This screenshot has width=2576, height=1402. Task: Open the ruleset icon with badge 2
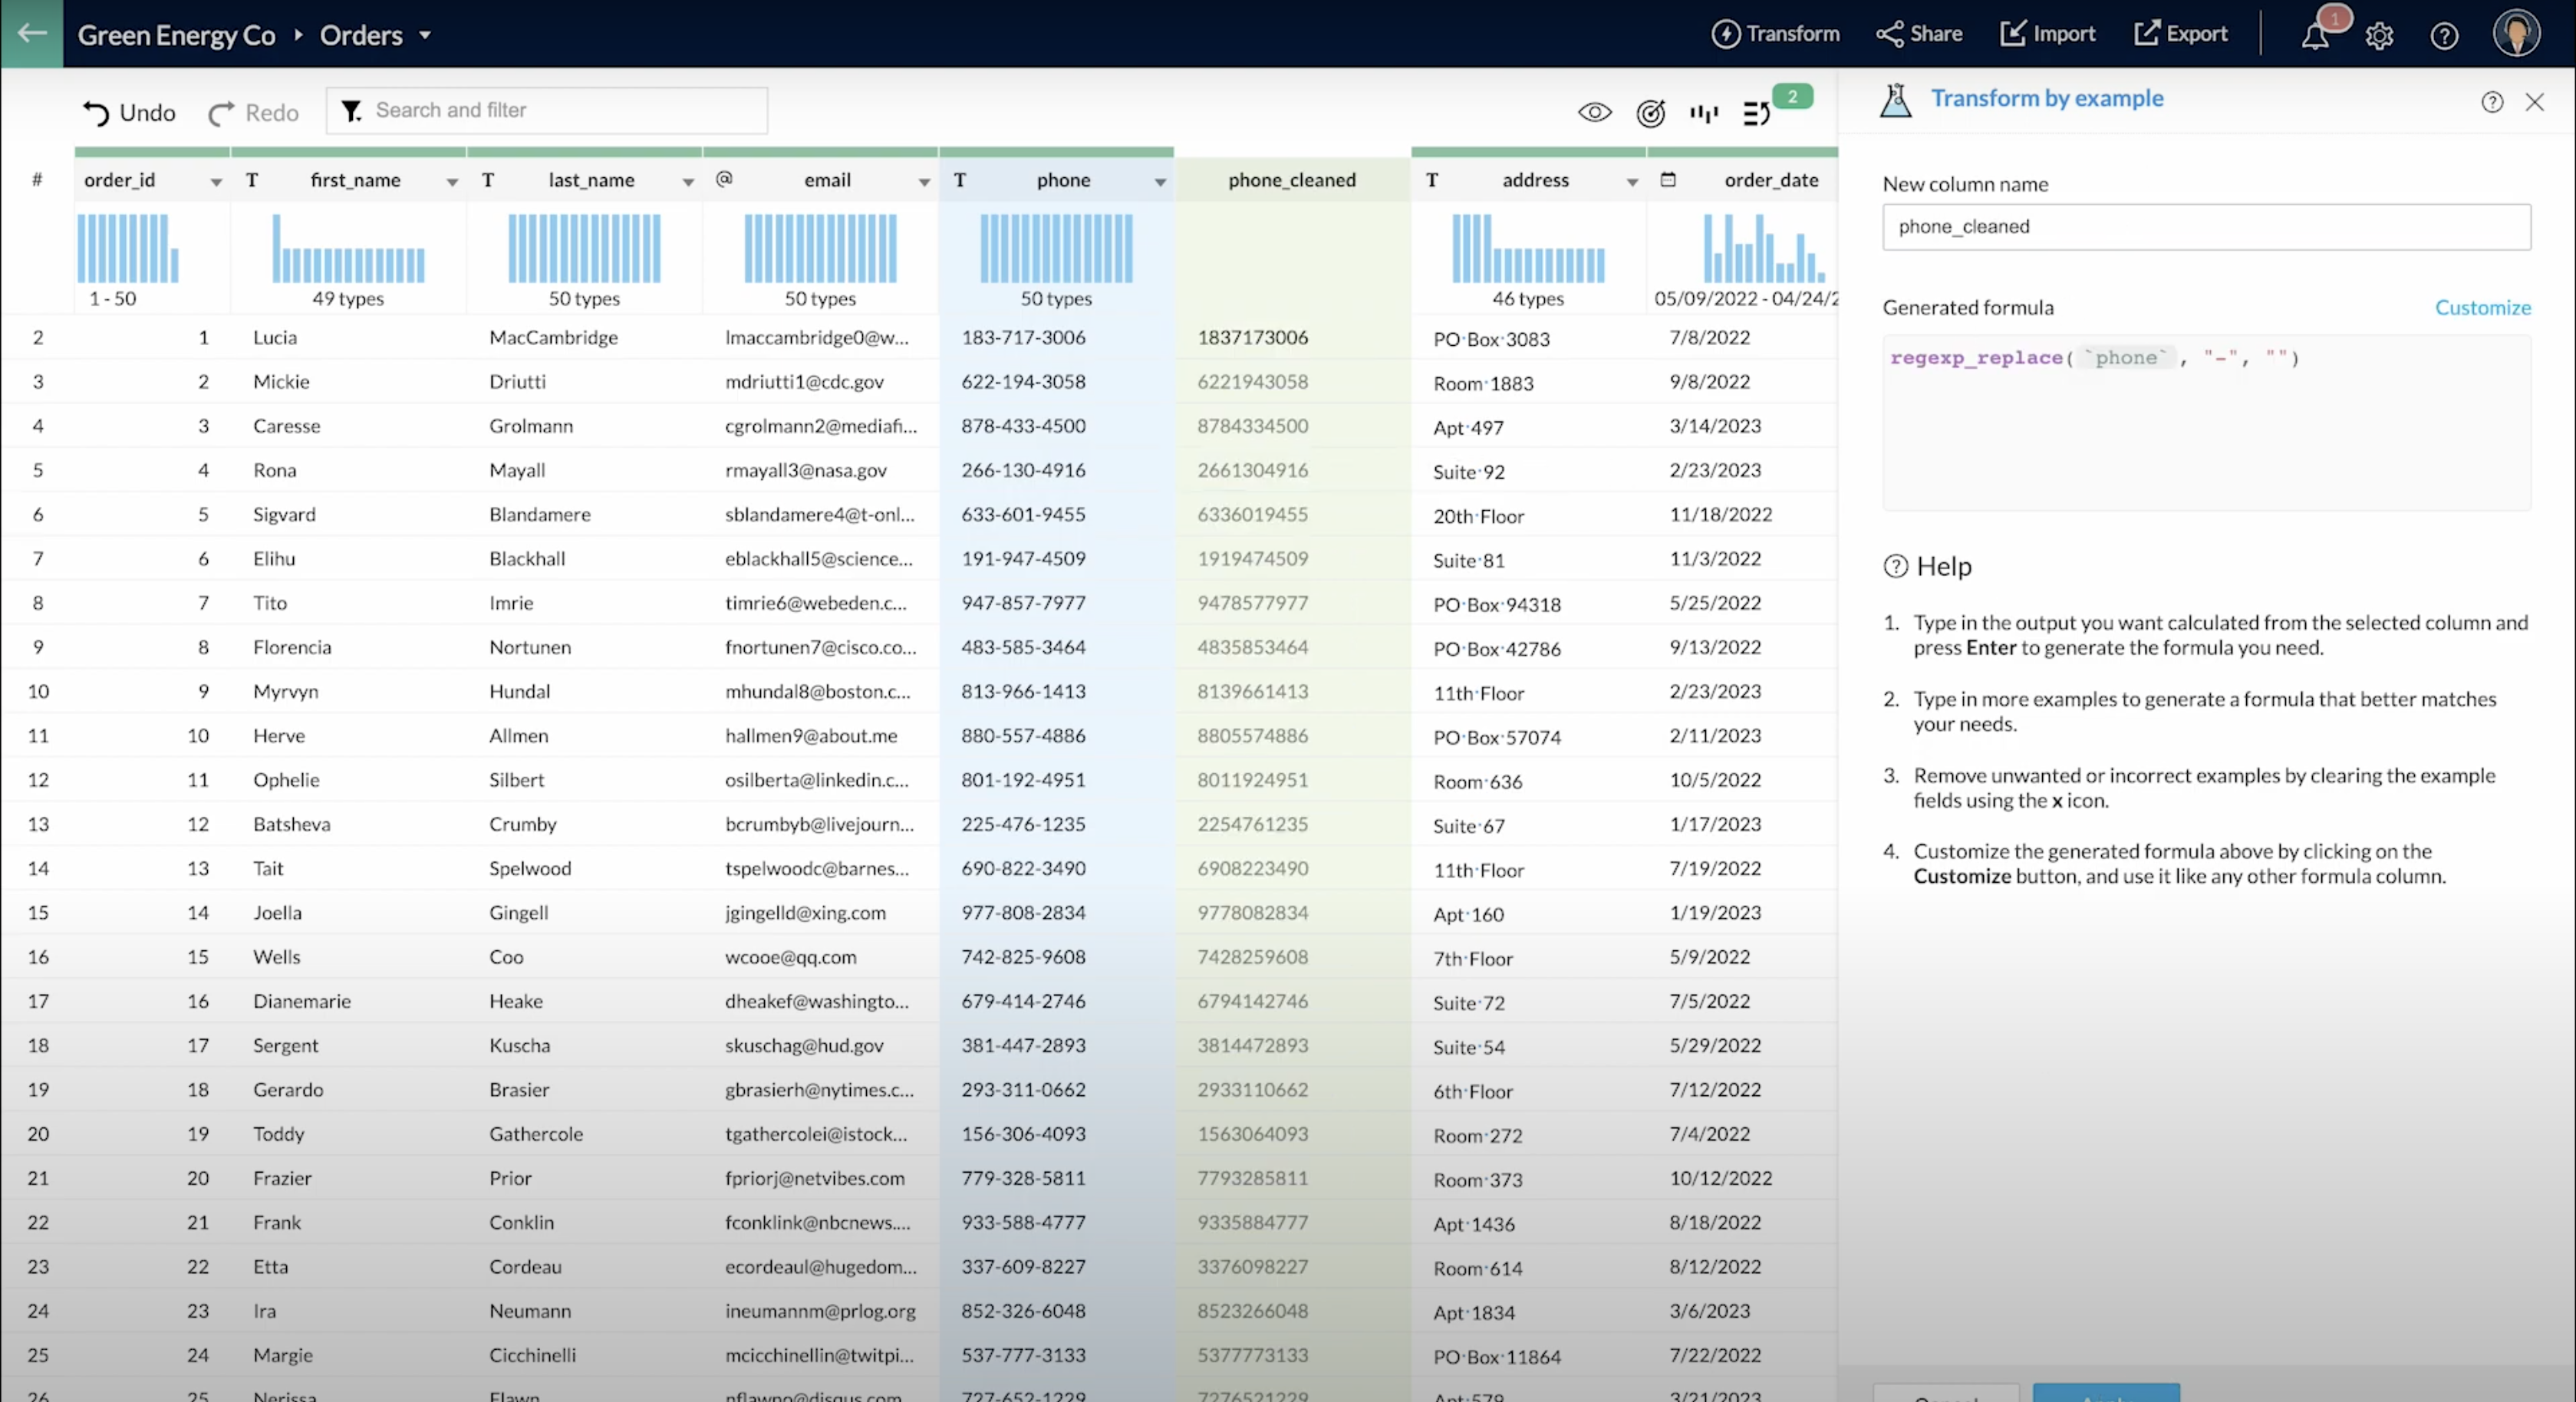click(x=1757, y=113)
